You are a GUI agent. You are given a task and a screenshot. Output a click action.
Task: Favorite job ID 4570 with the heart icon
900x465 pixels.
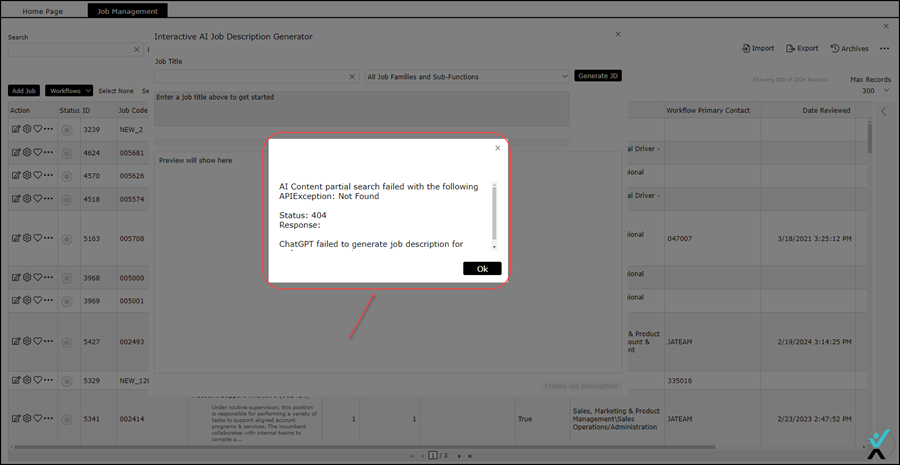tap(37, 175)
